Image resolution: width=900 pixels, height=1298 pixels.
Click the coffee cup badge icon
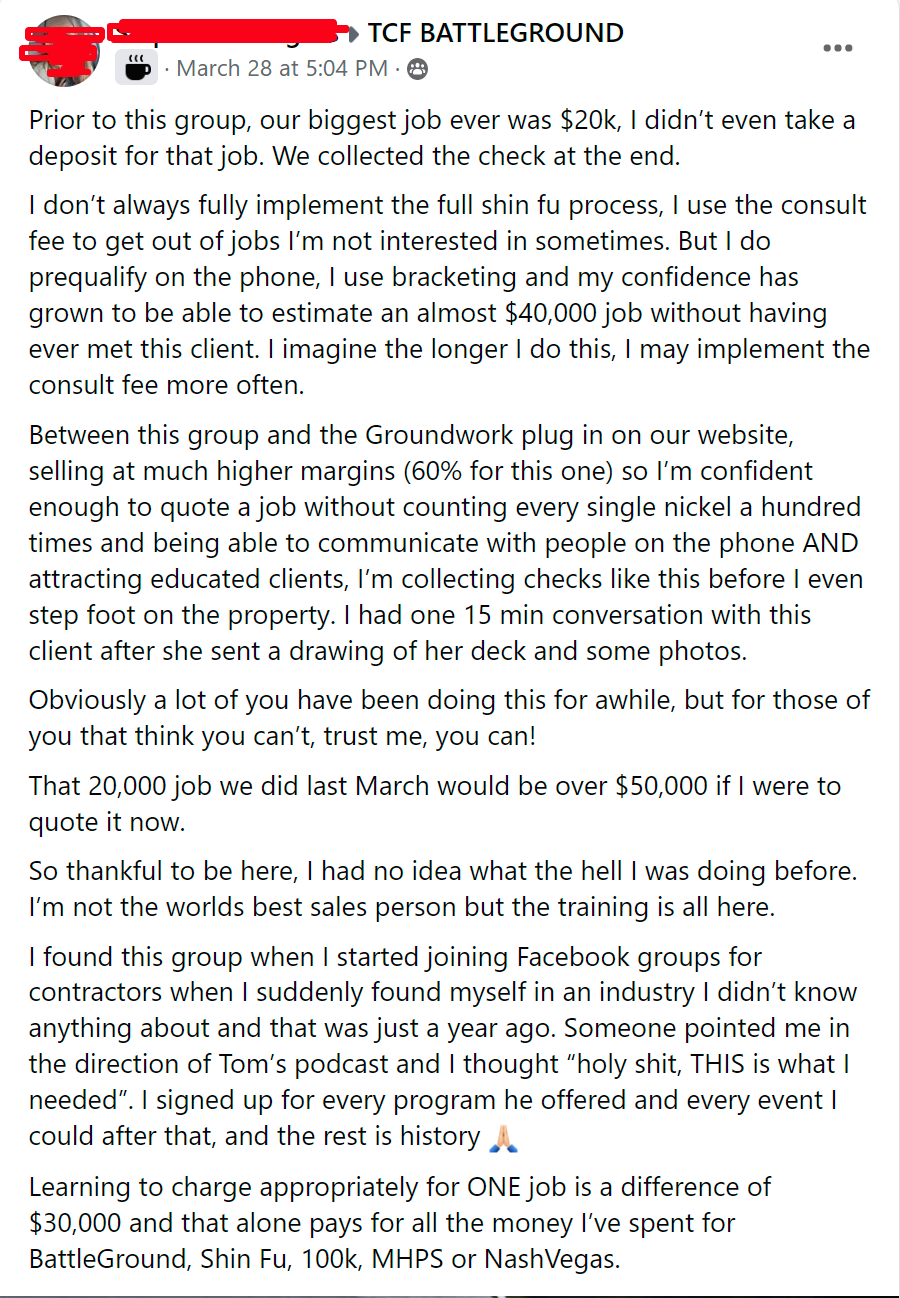[136, 68]
